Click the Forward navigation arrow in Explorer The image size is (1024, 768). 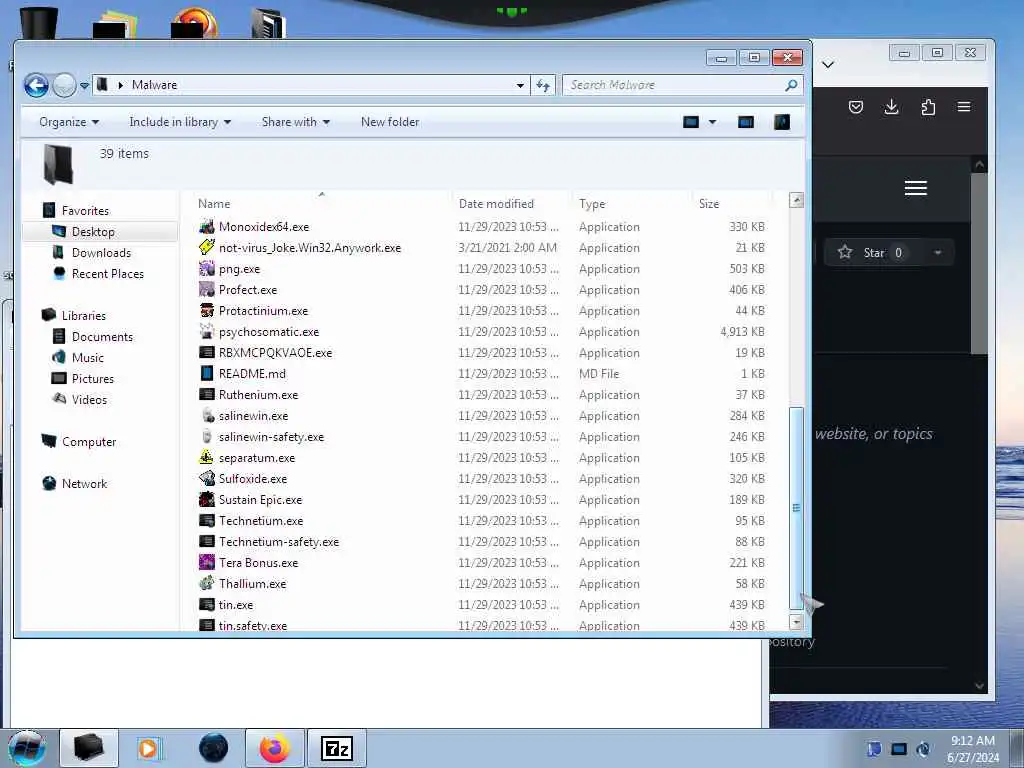click(x=64, y=85)
